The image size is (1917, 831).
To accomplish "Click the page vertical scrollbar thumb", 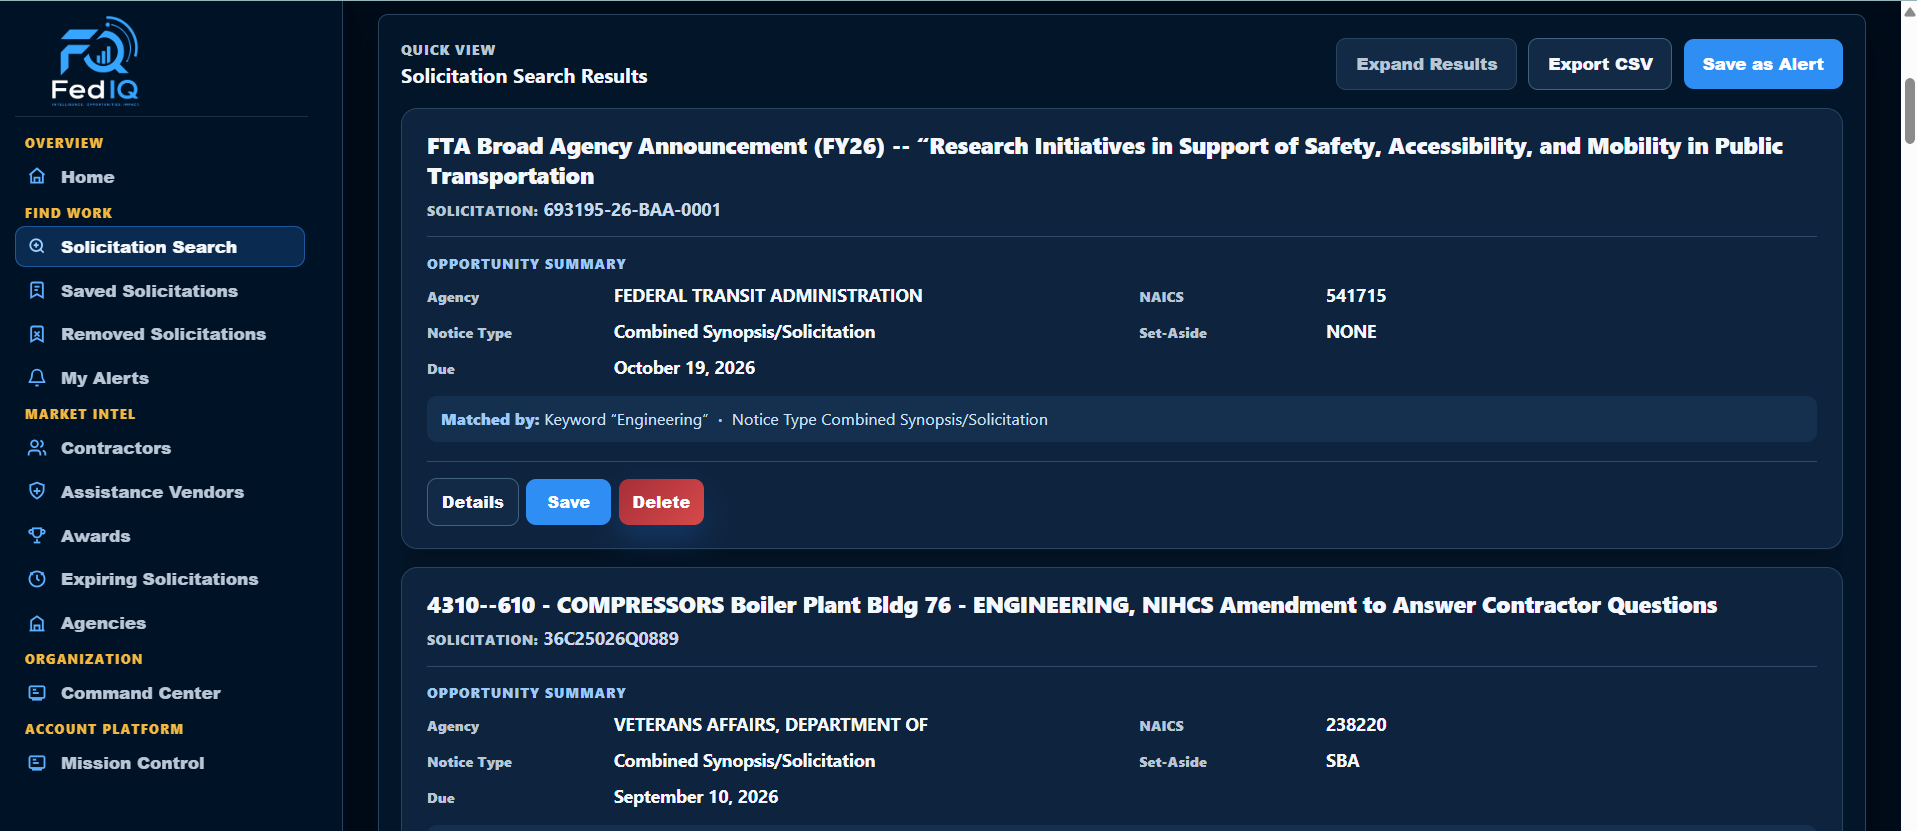I will (1909, 111).
